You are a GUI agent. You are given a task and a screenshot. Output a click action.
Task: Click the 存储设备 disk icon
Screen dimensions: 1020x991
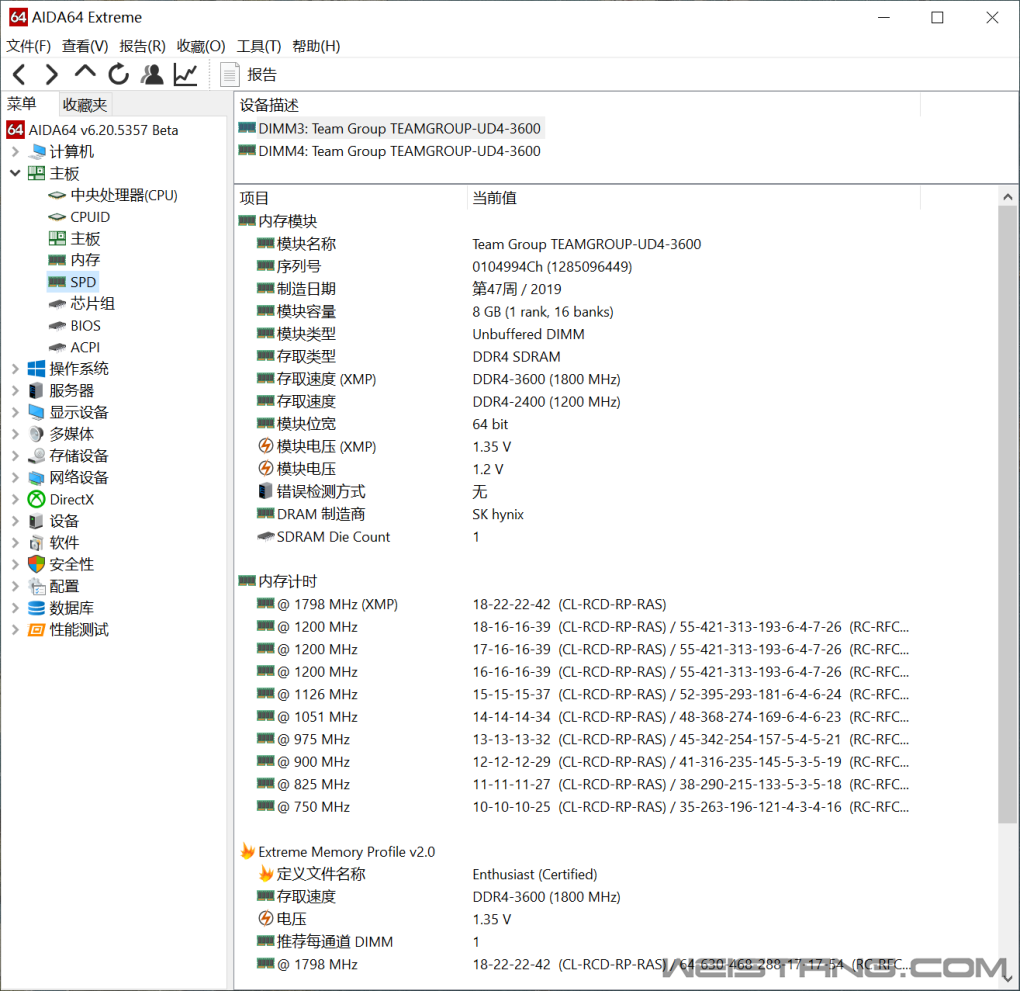[x=36, y=455]
